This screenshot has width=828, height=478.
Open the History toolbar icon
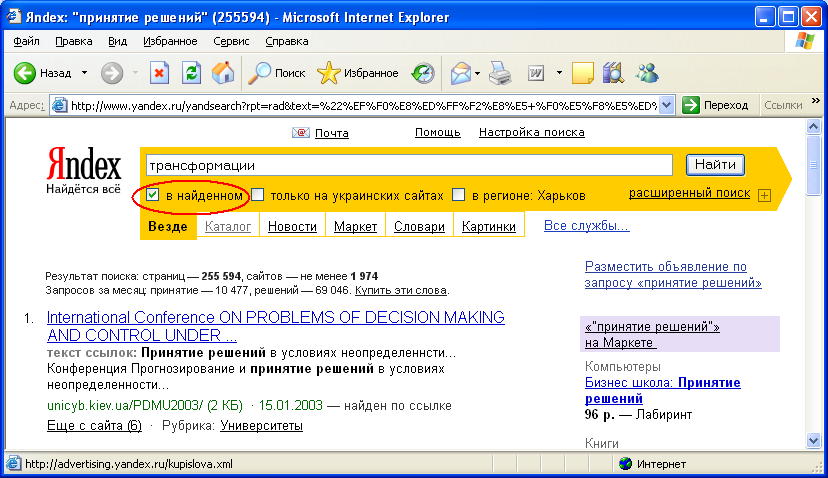(423, 73)
